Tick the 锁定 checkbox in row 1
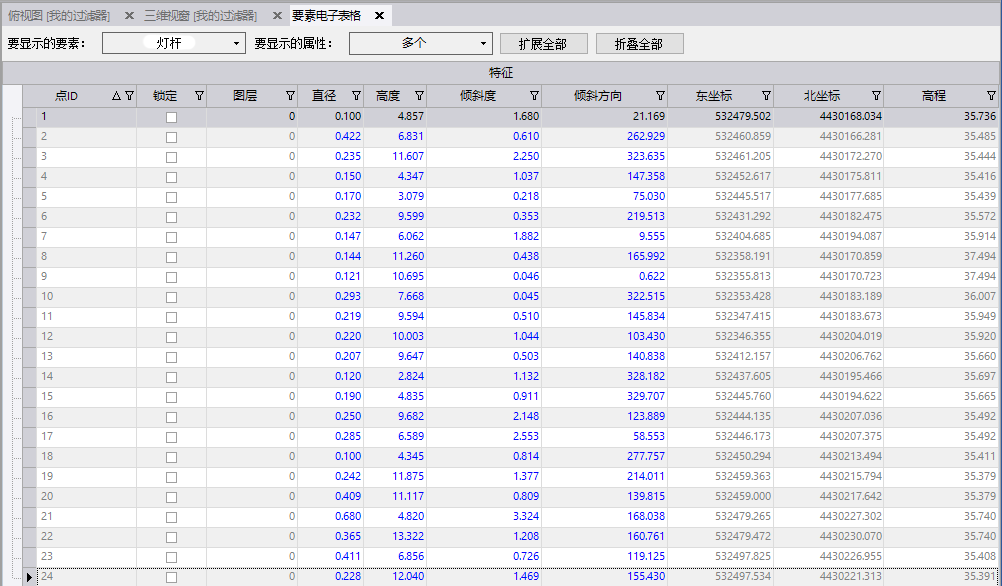 171,117
